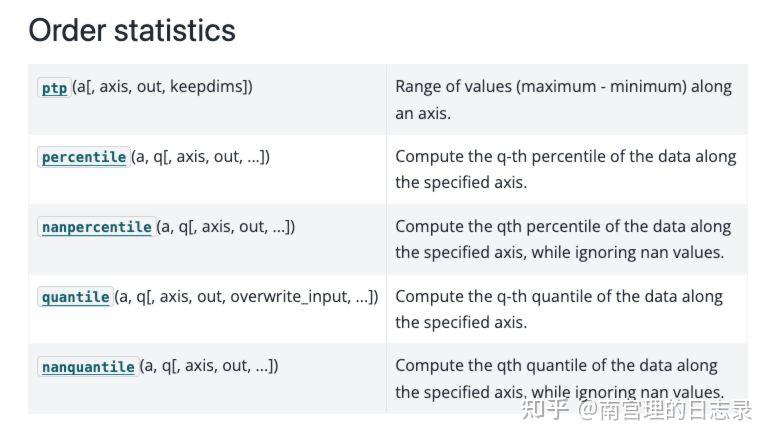Click the ptp parameter list text
Viewport: 772px width, 441px height.
(x=162, y=87)
